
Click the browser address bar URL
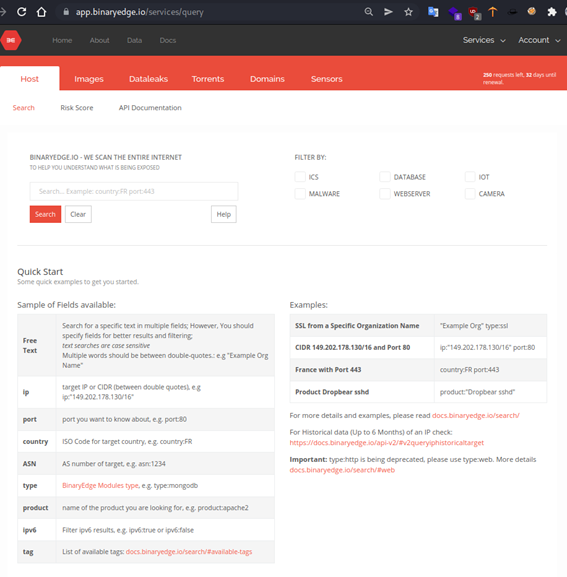[139, 12]
